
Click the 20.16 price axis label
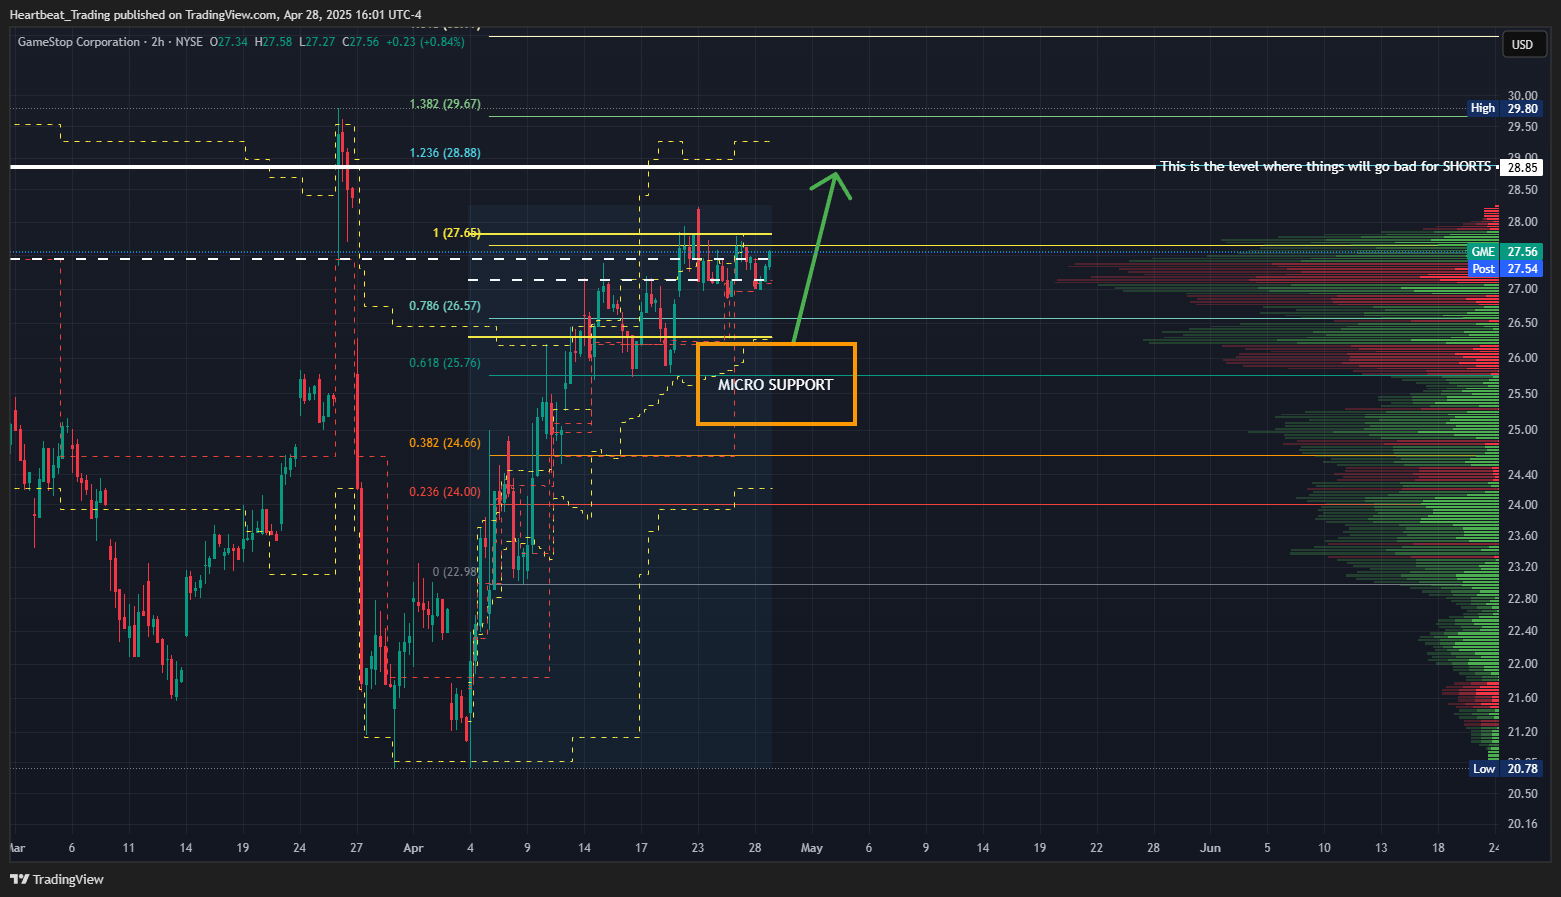pos(1523,824)
